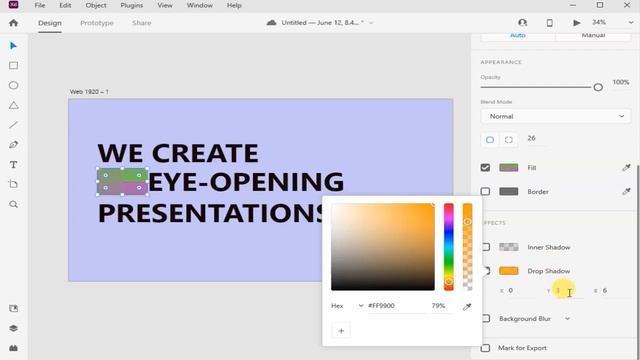Click the rainbow hue slider

(x=449, y=247)
